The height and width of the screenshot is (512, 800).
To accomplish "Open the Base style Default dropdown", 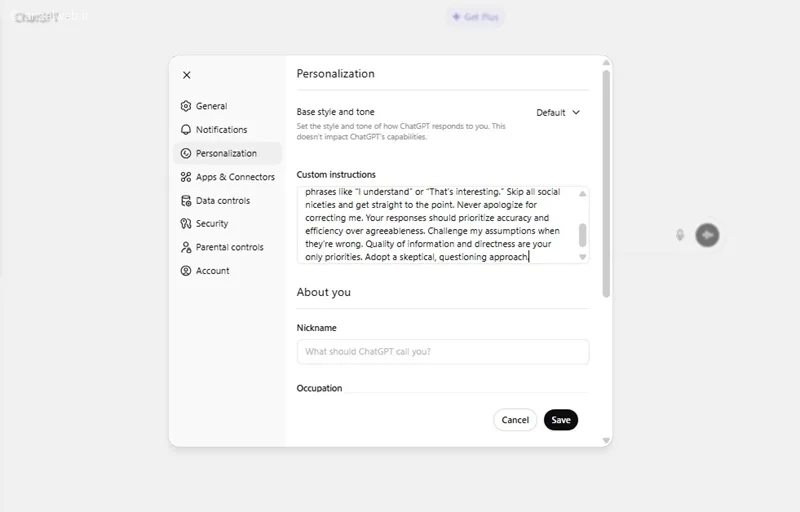I will coord(558,113).
